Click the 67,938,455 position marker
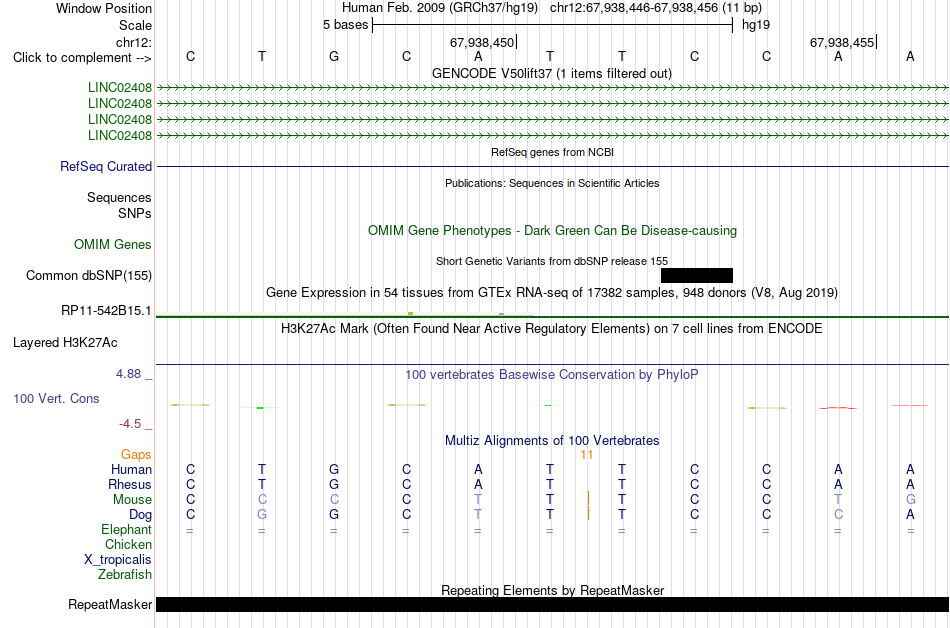The image size is (950, 628). coord(842,42)
